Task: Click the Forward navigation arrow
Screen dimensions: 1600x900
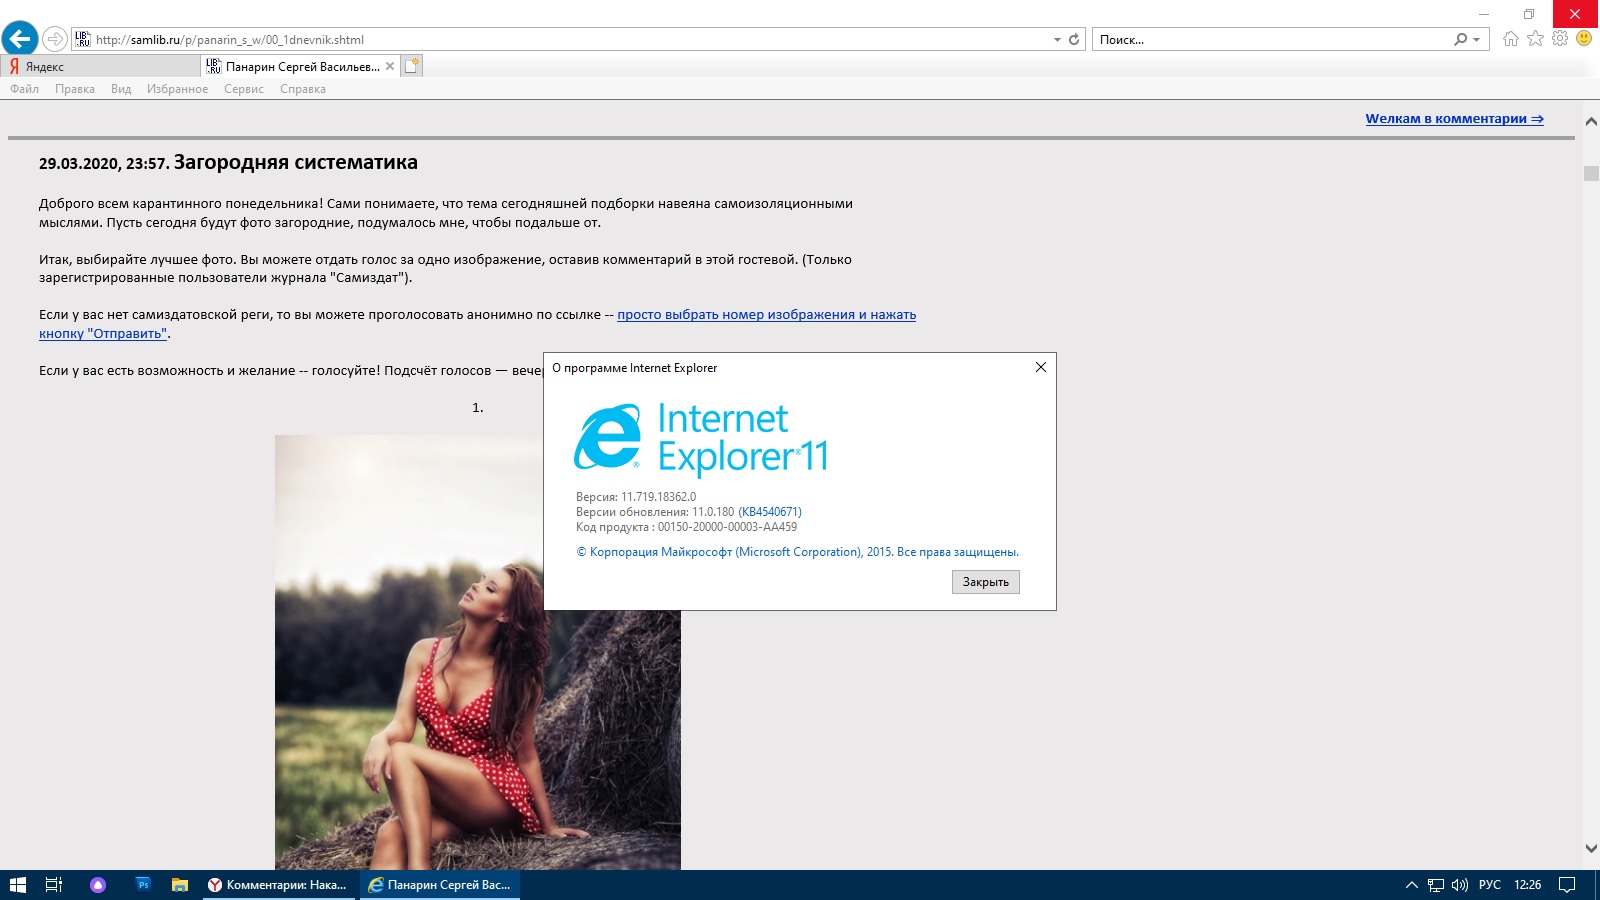Action: 55,39
